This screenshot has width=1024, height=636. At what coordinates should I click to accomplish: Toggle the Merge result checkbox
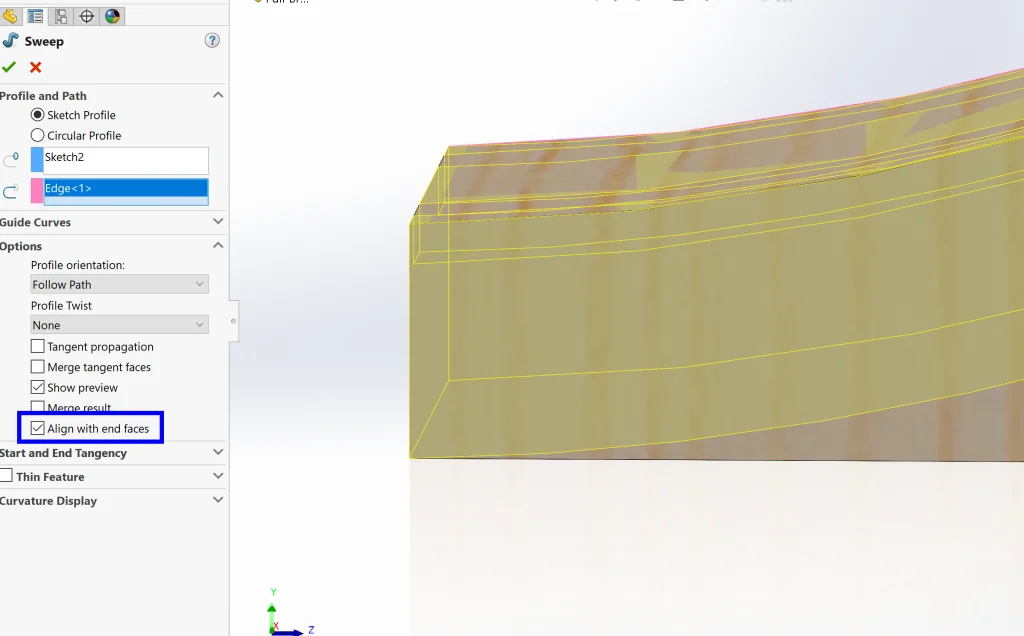point(38,407)
